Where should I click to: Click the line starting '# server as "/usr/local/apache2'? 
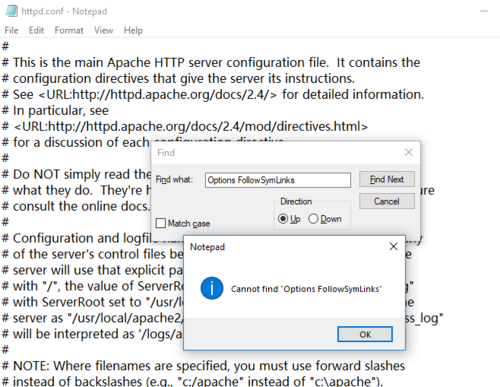click(x=93, y=318)
